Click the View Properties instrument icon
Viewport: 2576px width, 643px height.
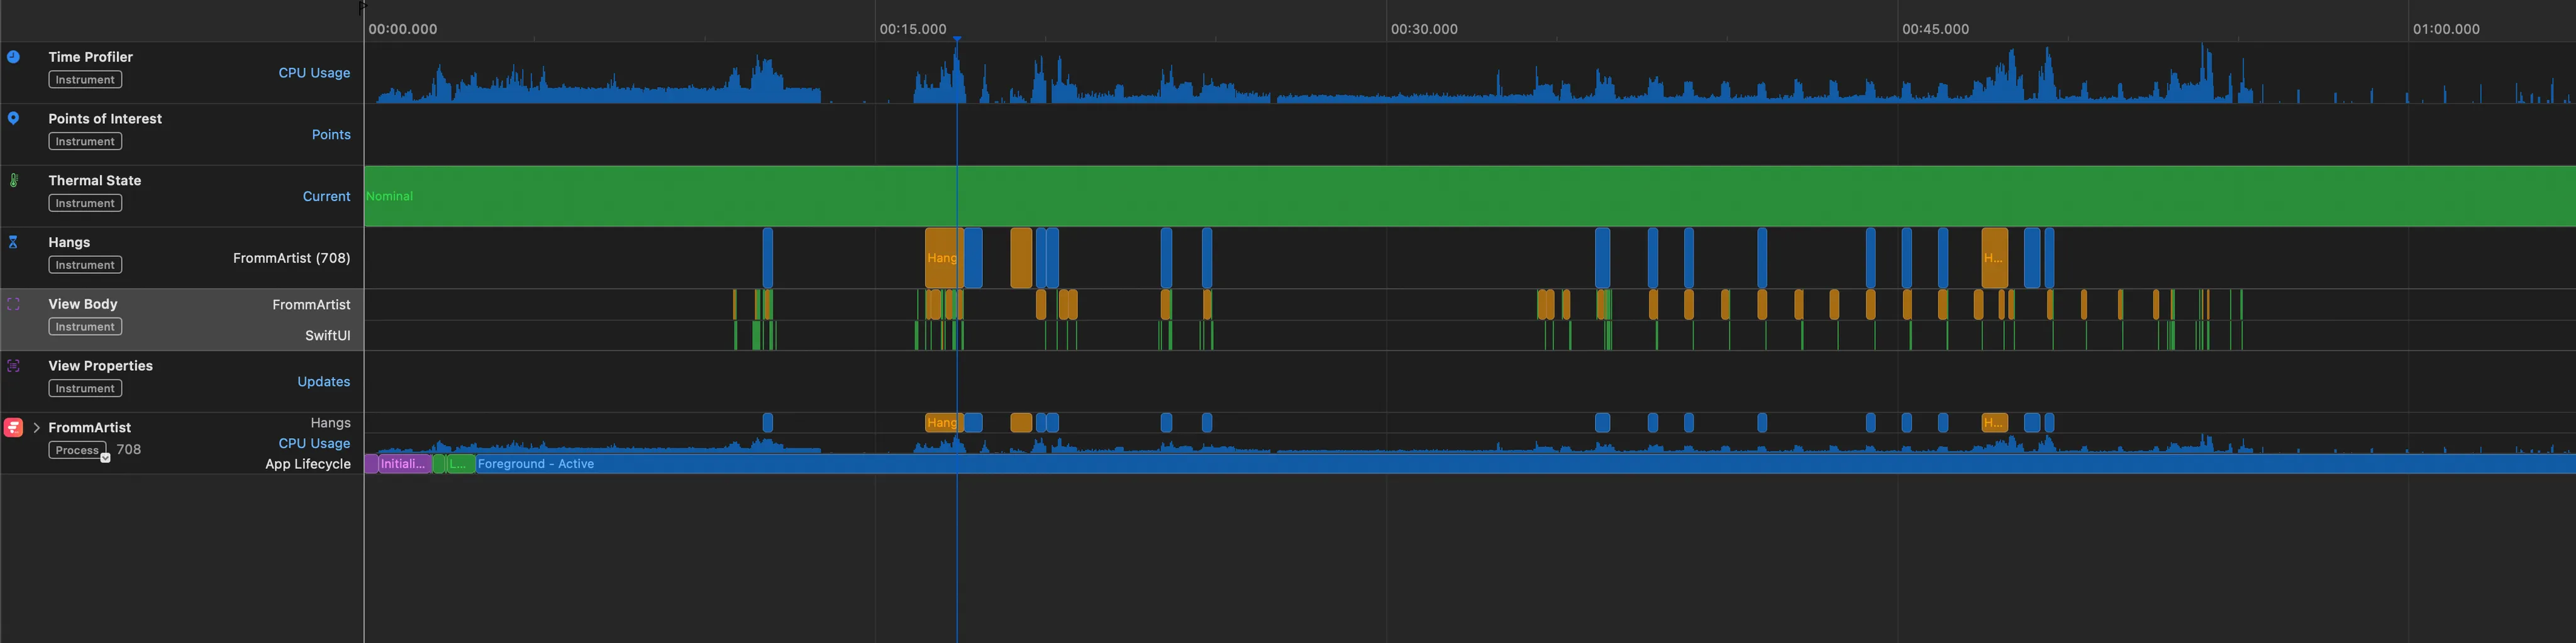[x=13, y=366]
